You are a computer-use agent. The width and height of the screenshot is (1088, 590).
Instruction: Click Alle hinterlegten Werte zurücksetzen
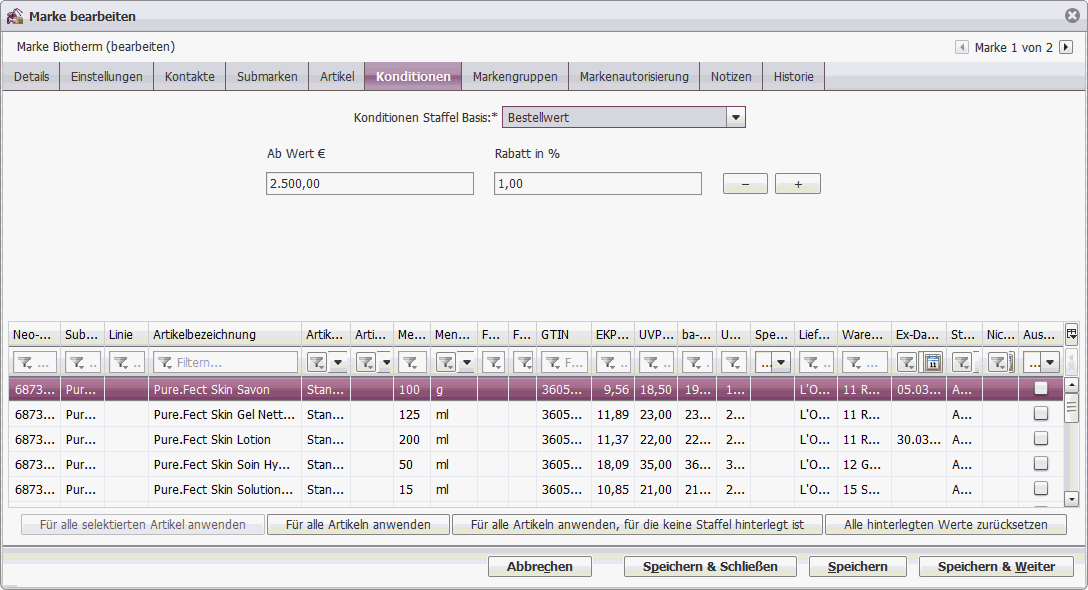pos(946,525)
